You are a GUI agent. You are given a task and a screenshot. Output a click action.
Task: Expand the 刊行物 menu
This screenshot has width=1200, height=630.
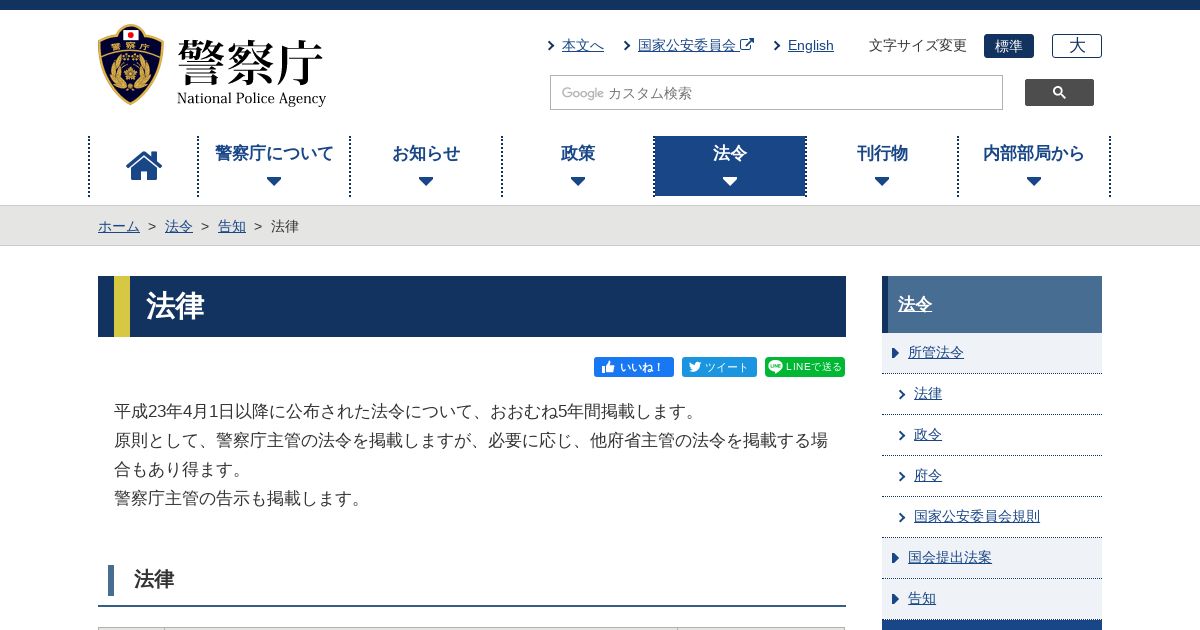pyautogui.click(x=882, y=166)
